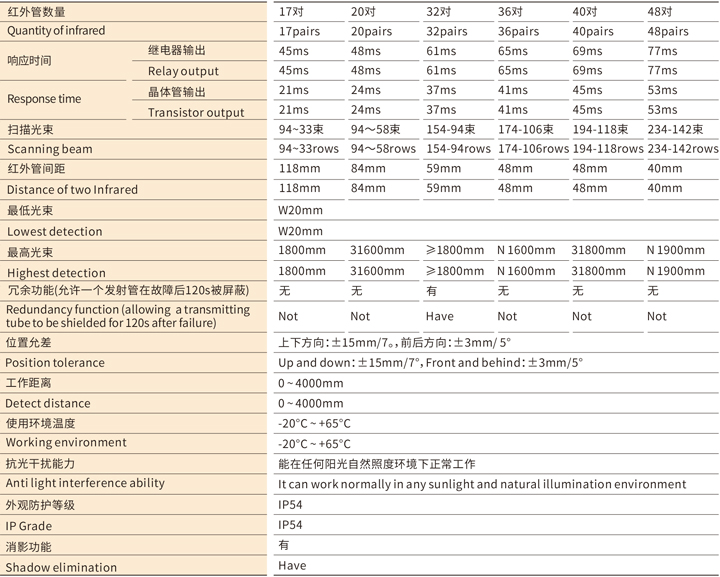The image size is (720, 577).
Task: Click the 'IP Grade' label
Action: pos(28,526)
